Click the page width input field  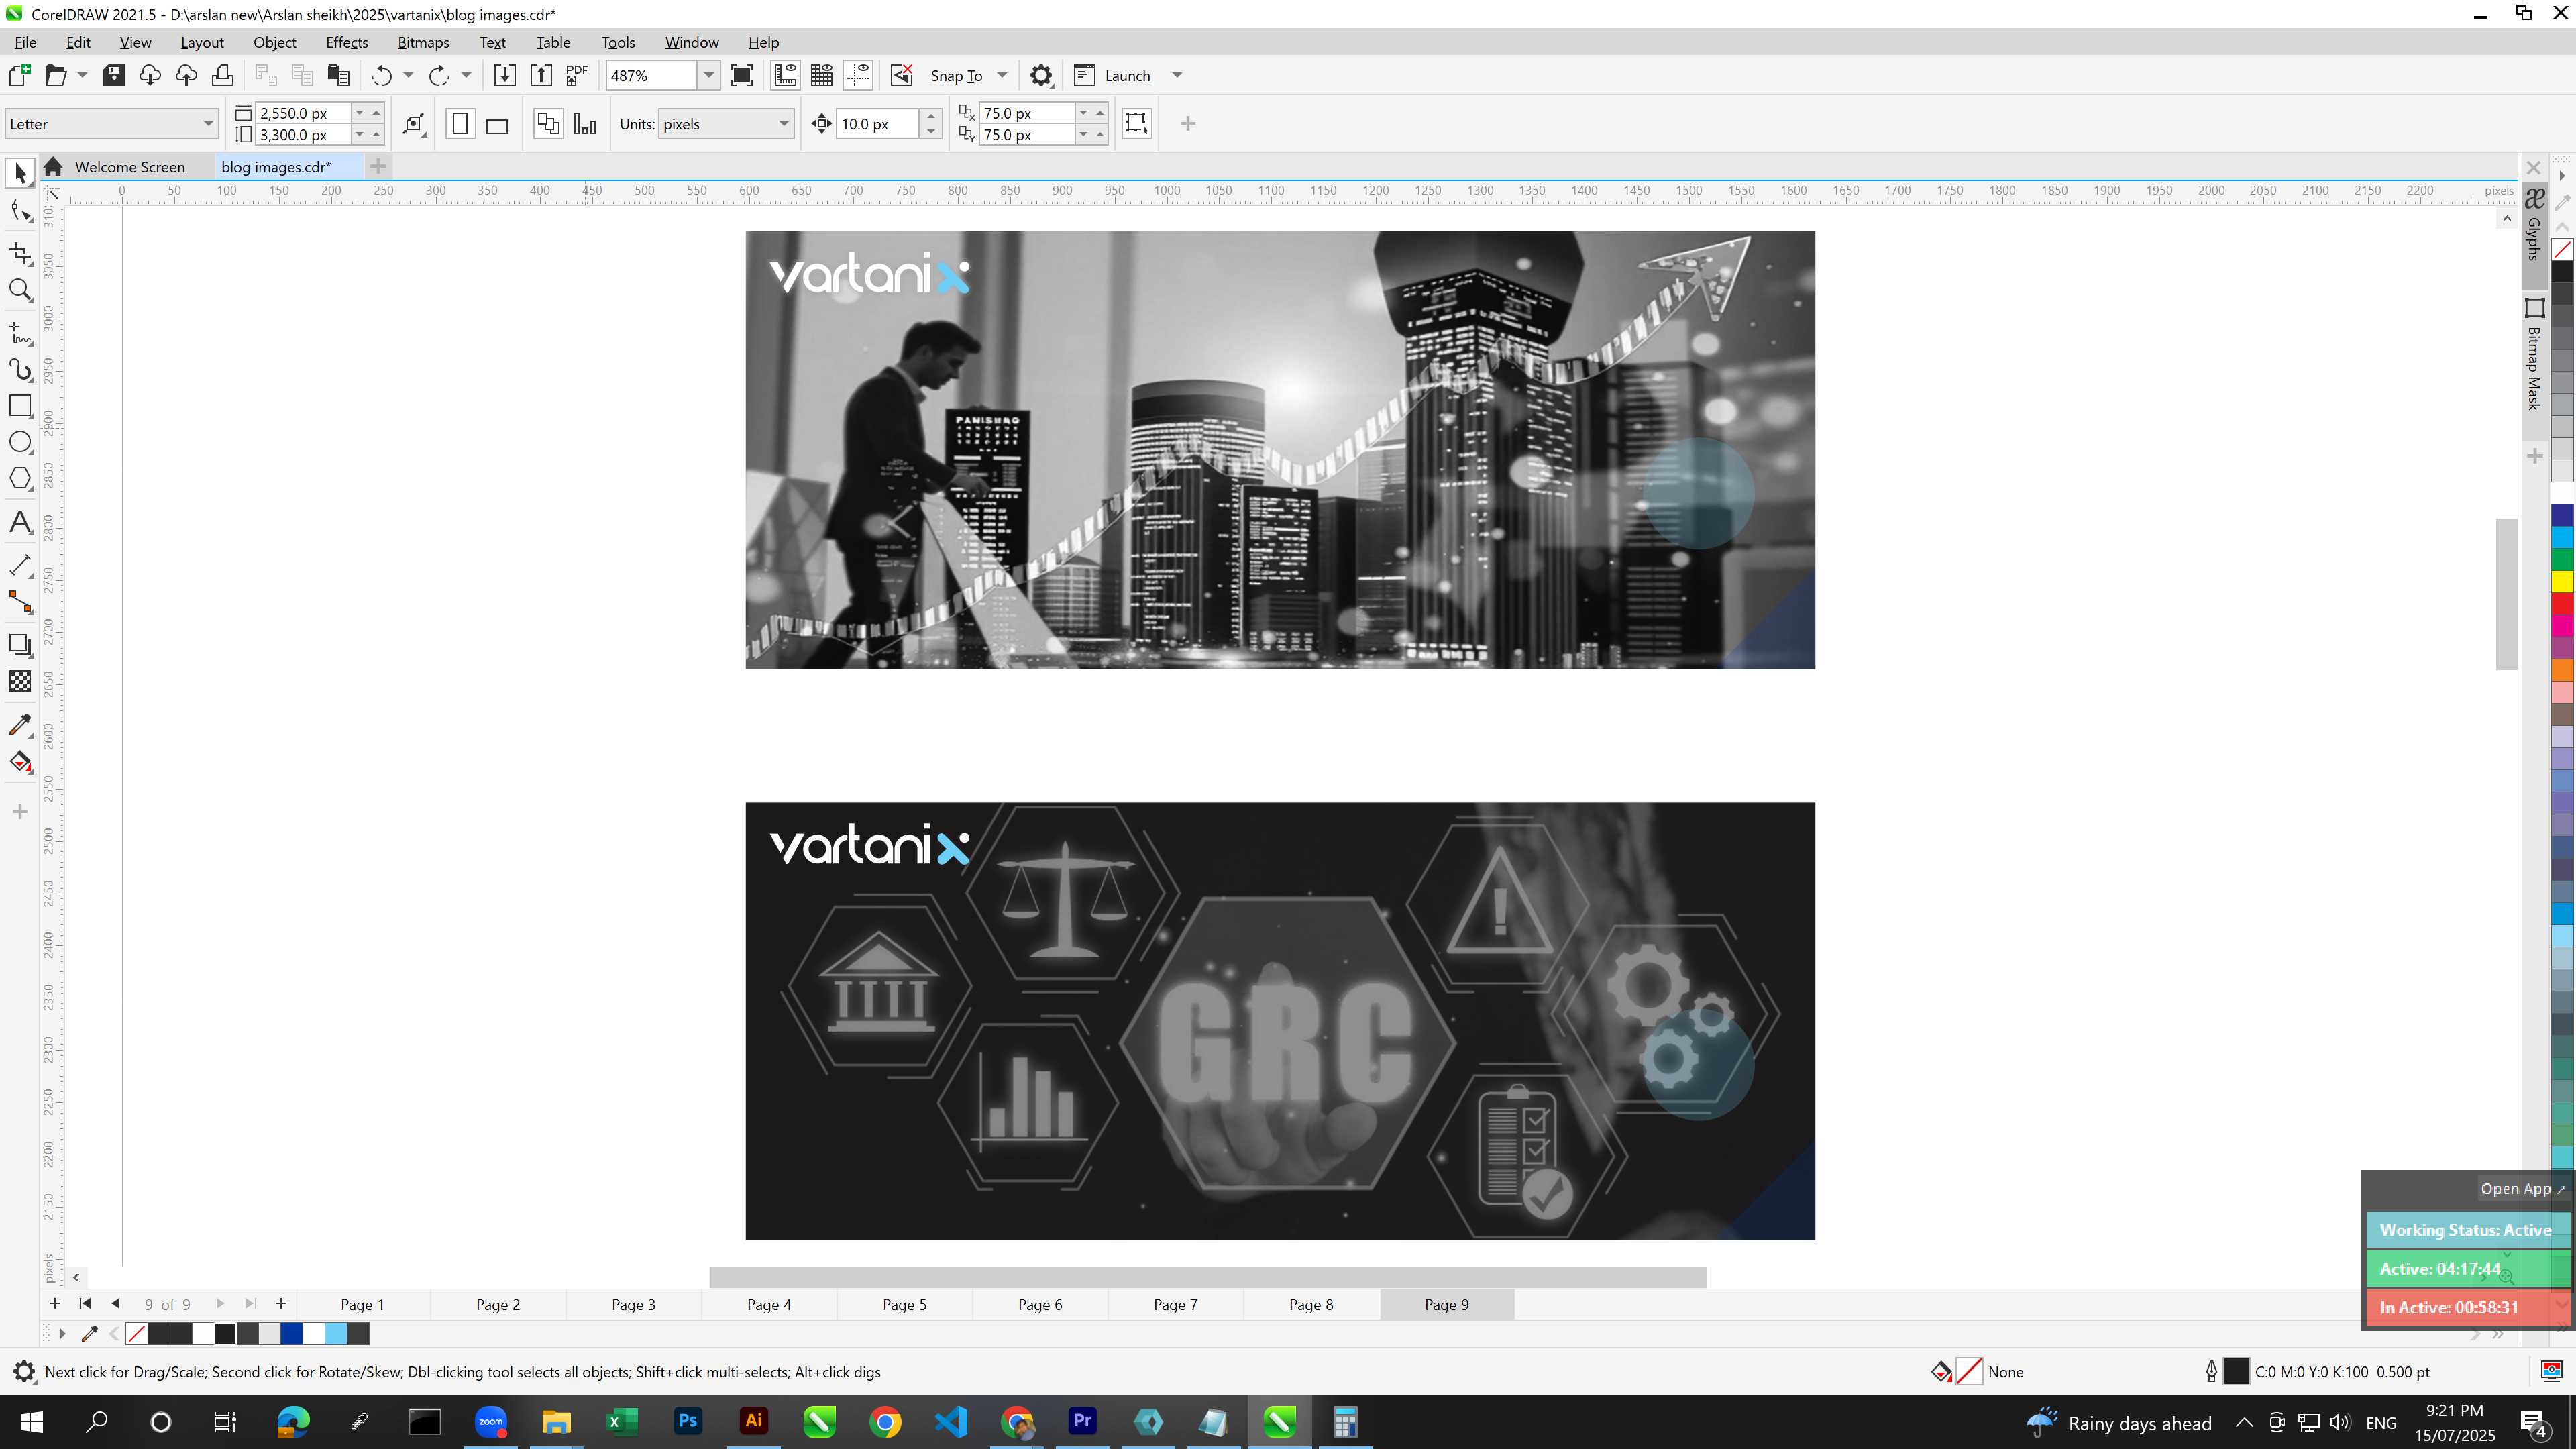(x=302, y=113)
